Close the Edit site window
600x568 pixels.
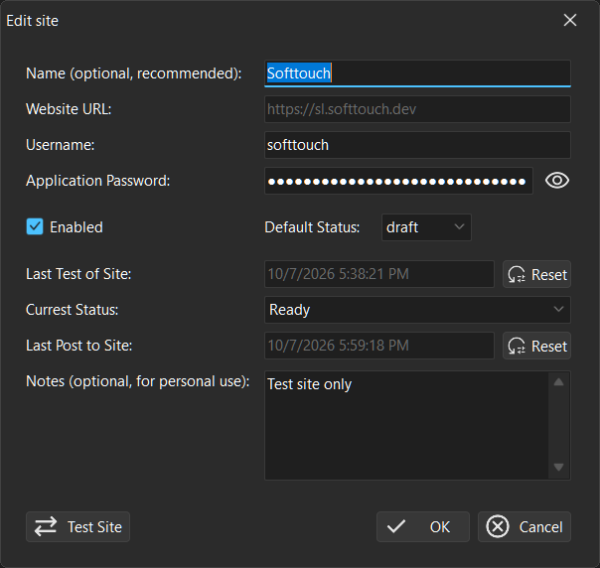pos(570,20)
